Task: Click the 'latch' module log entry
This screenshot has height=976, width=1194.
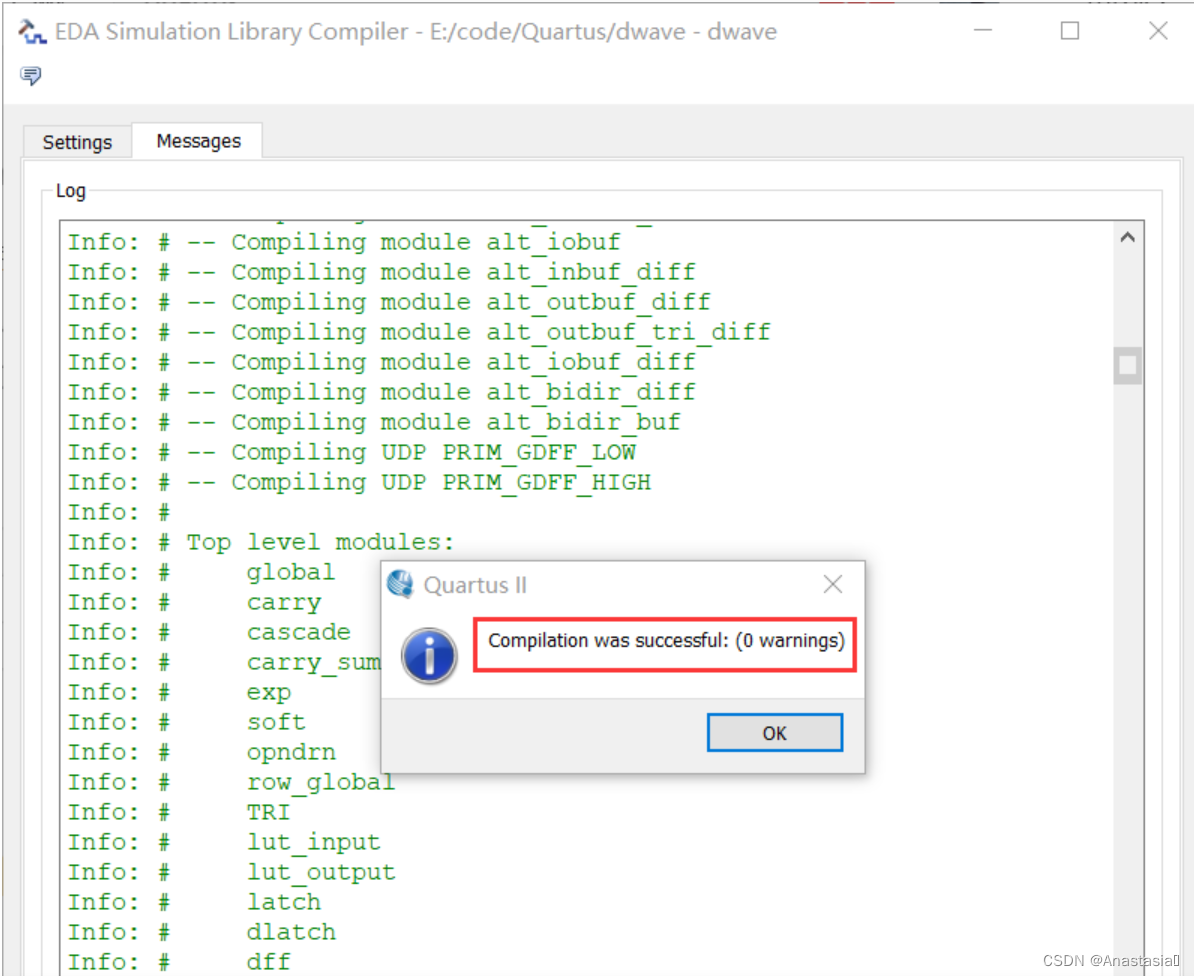Action: (283, 902)
